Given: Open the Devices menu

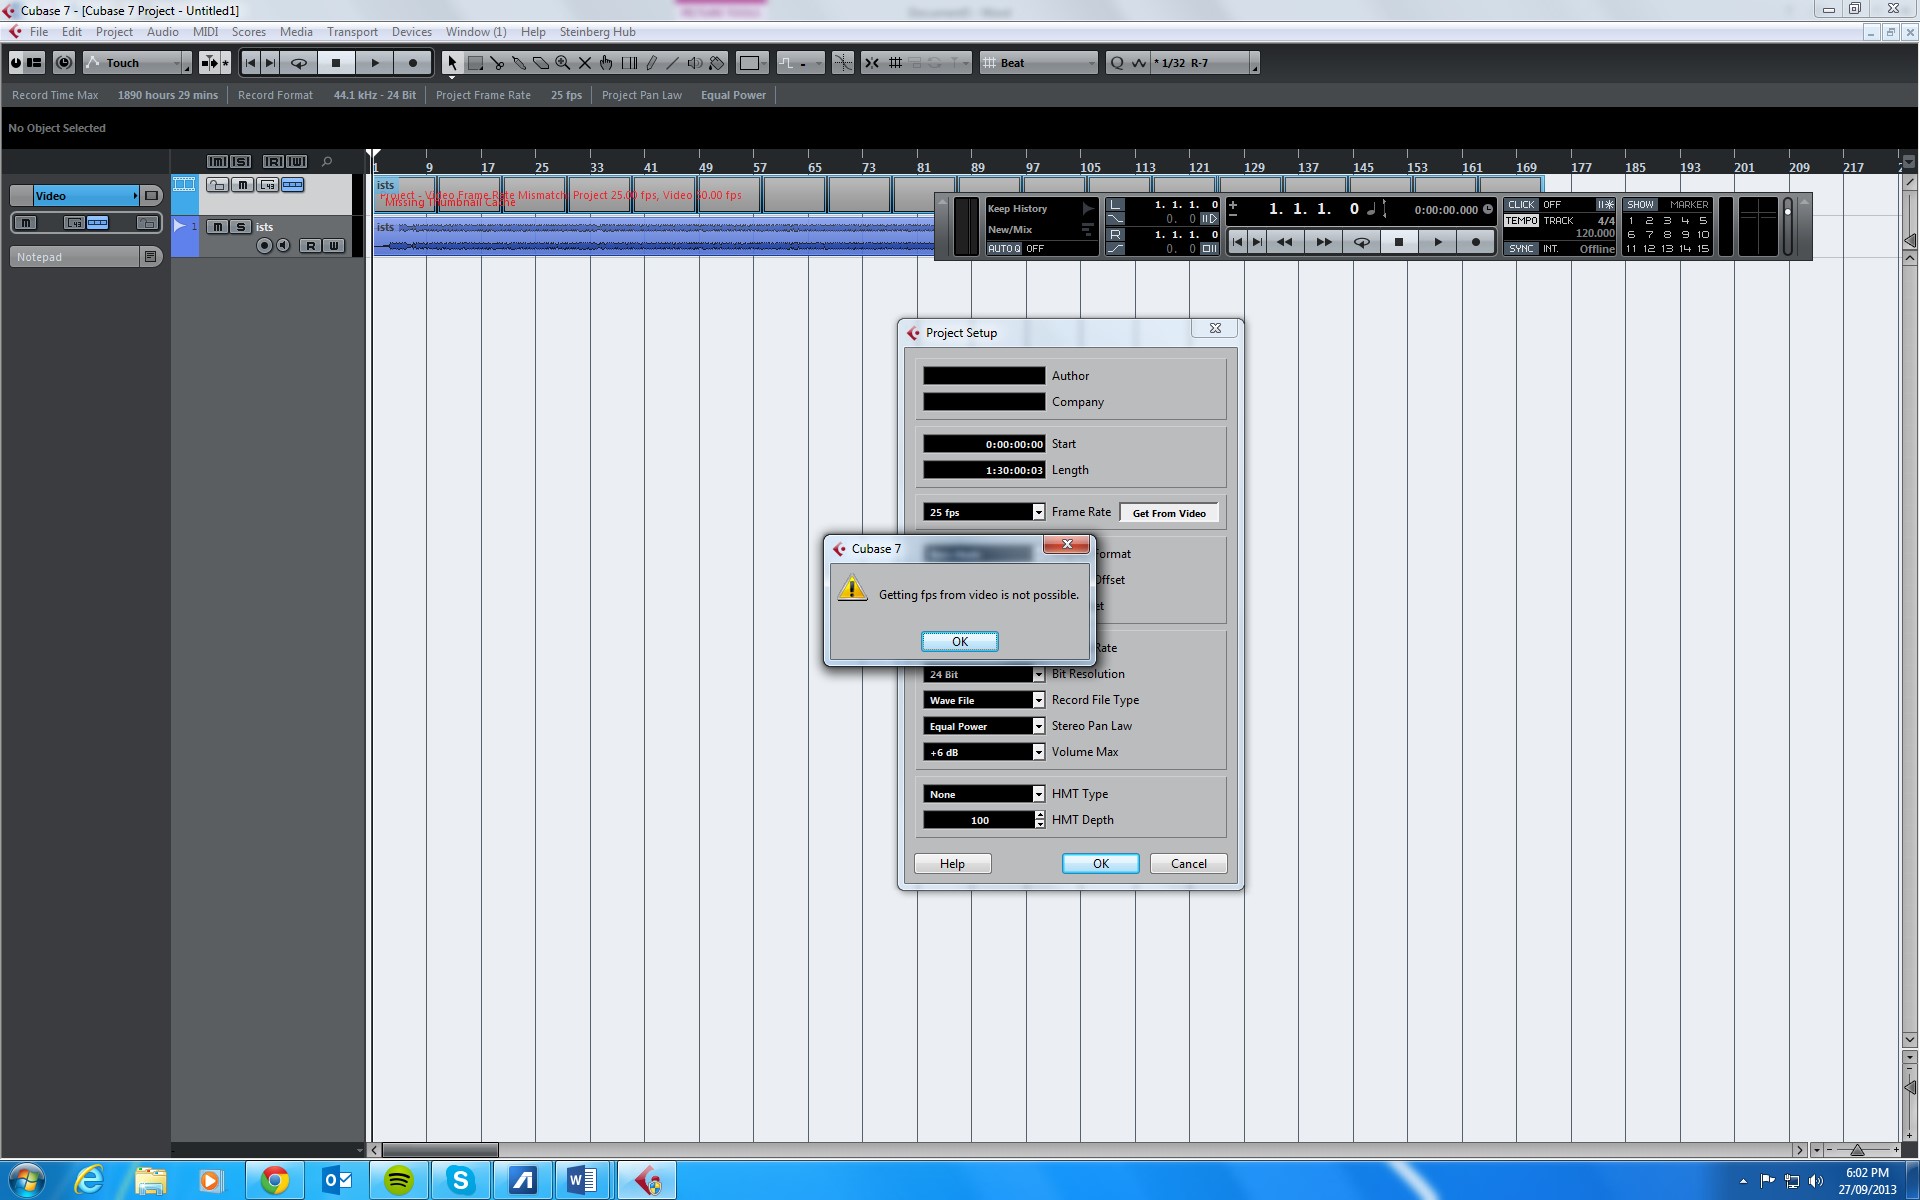Looking at the screenshot, I should (x=411, y=32).
